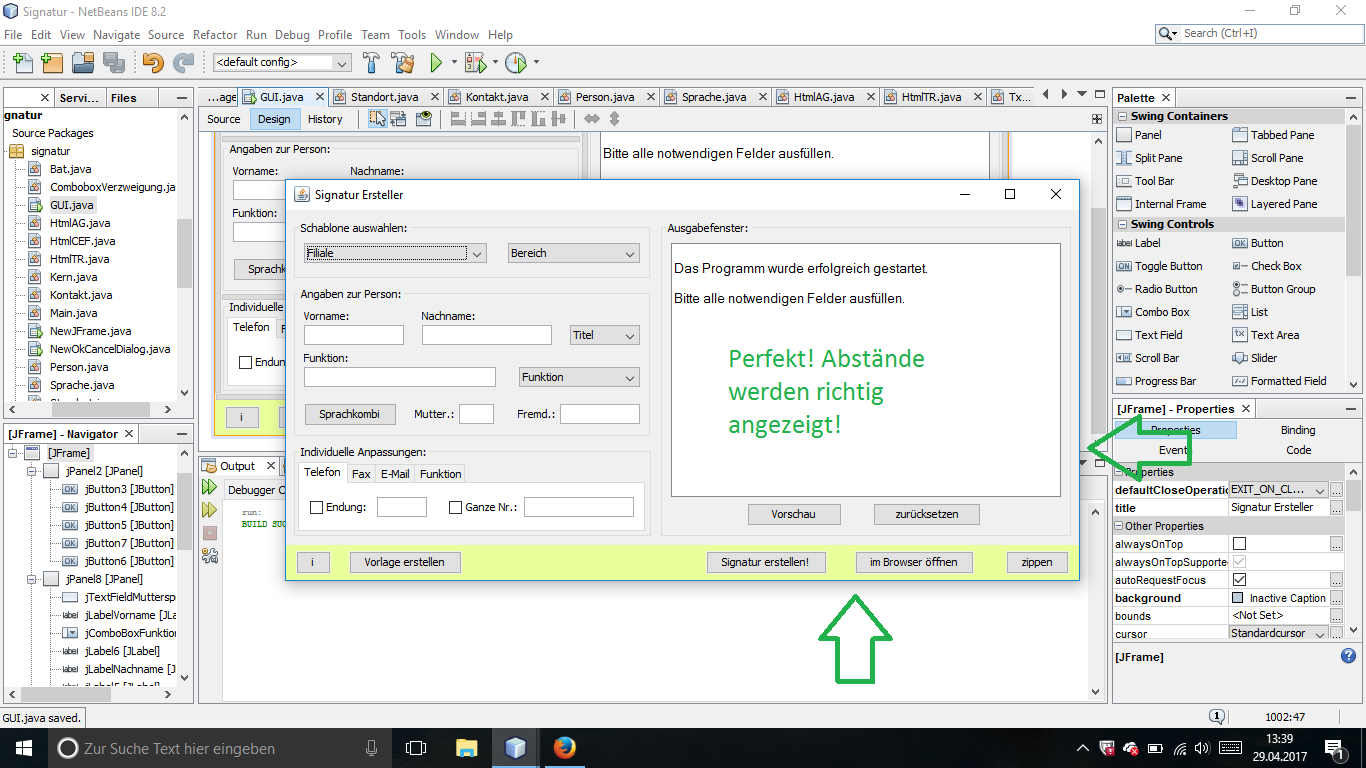This screenshot has height=768, width=1366.
Task: Click the background property color swatch
Action: pyautogui.click(x=1239, y=598)
